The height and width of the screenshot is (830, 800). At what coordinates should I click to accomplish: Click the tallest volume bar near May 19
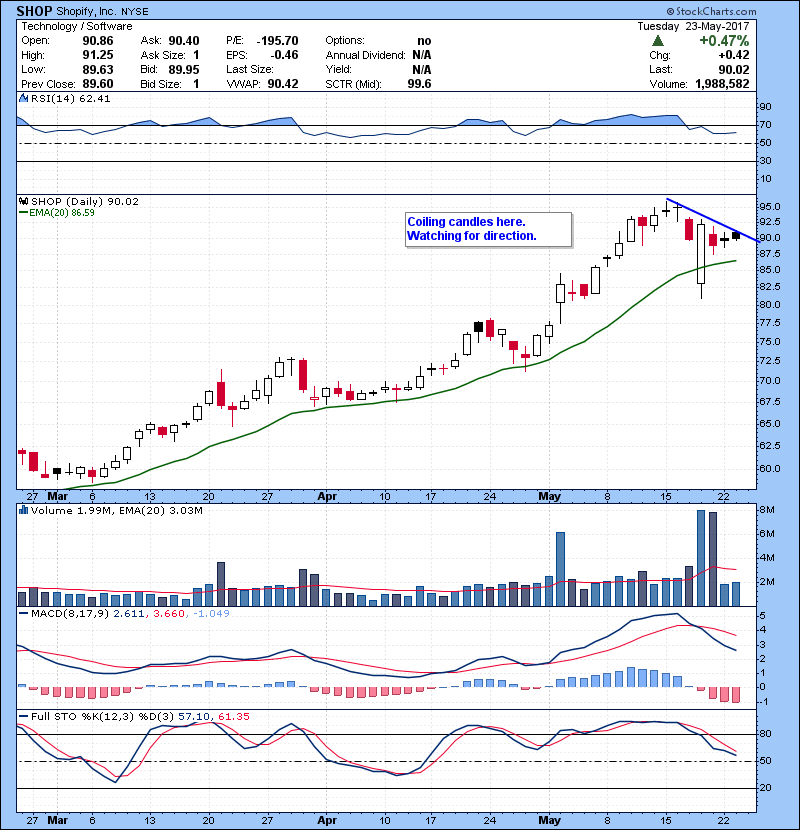pos(701,558)
